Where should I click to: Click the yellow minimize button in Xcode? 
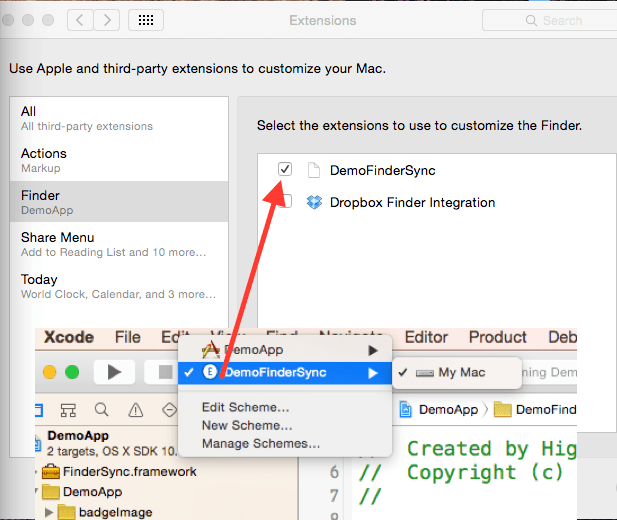click(x=50, y=372)
